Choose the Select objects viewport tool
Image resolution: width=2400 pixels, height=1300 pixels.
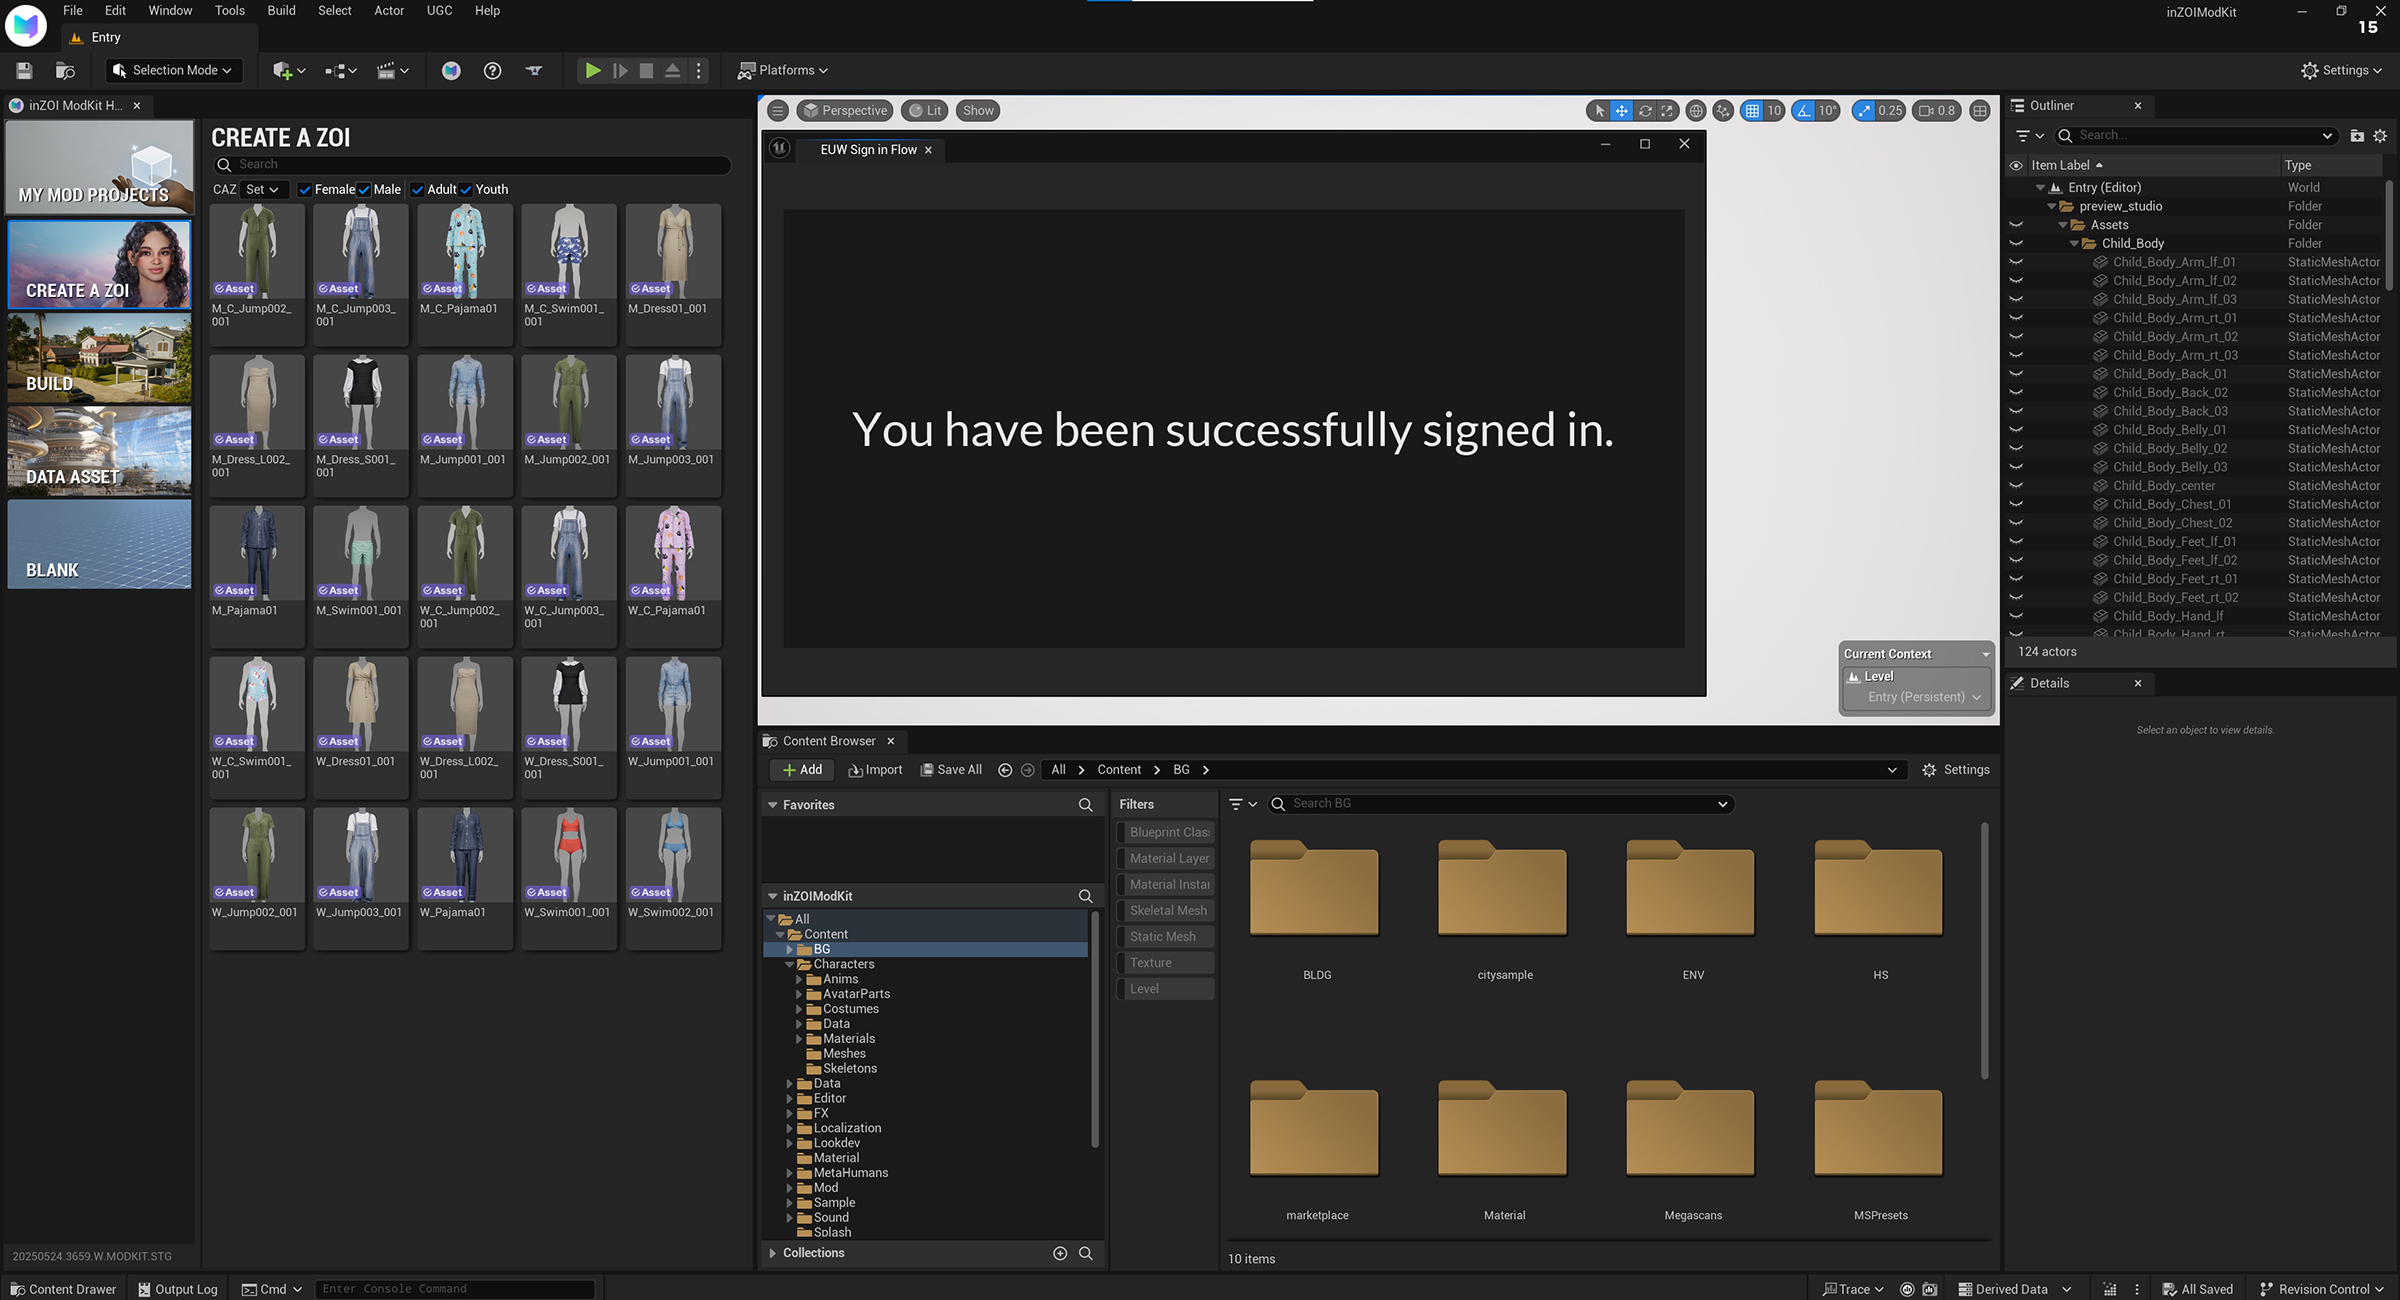1599,110
